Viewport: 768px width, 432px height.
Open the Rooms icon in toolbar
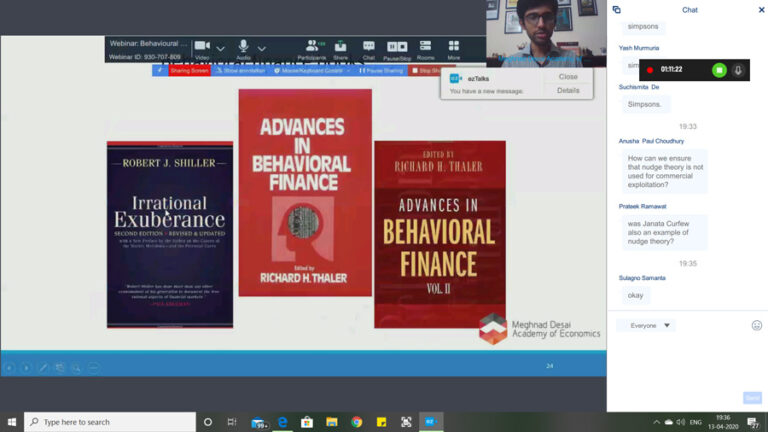[x=426, y=47]
